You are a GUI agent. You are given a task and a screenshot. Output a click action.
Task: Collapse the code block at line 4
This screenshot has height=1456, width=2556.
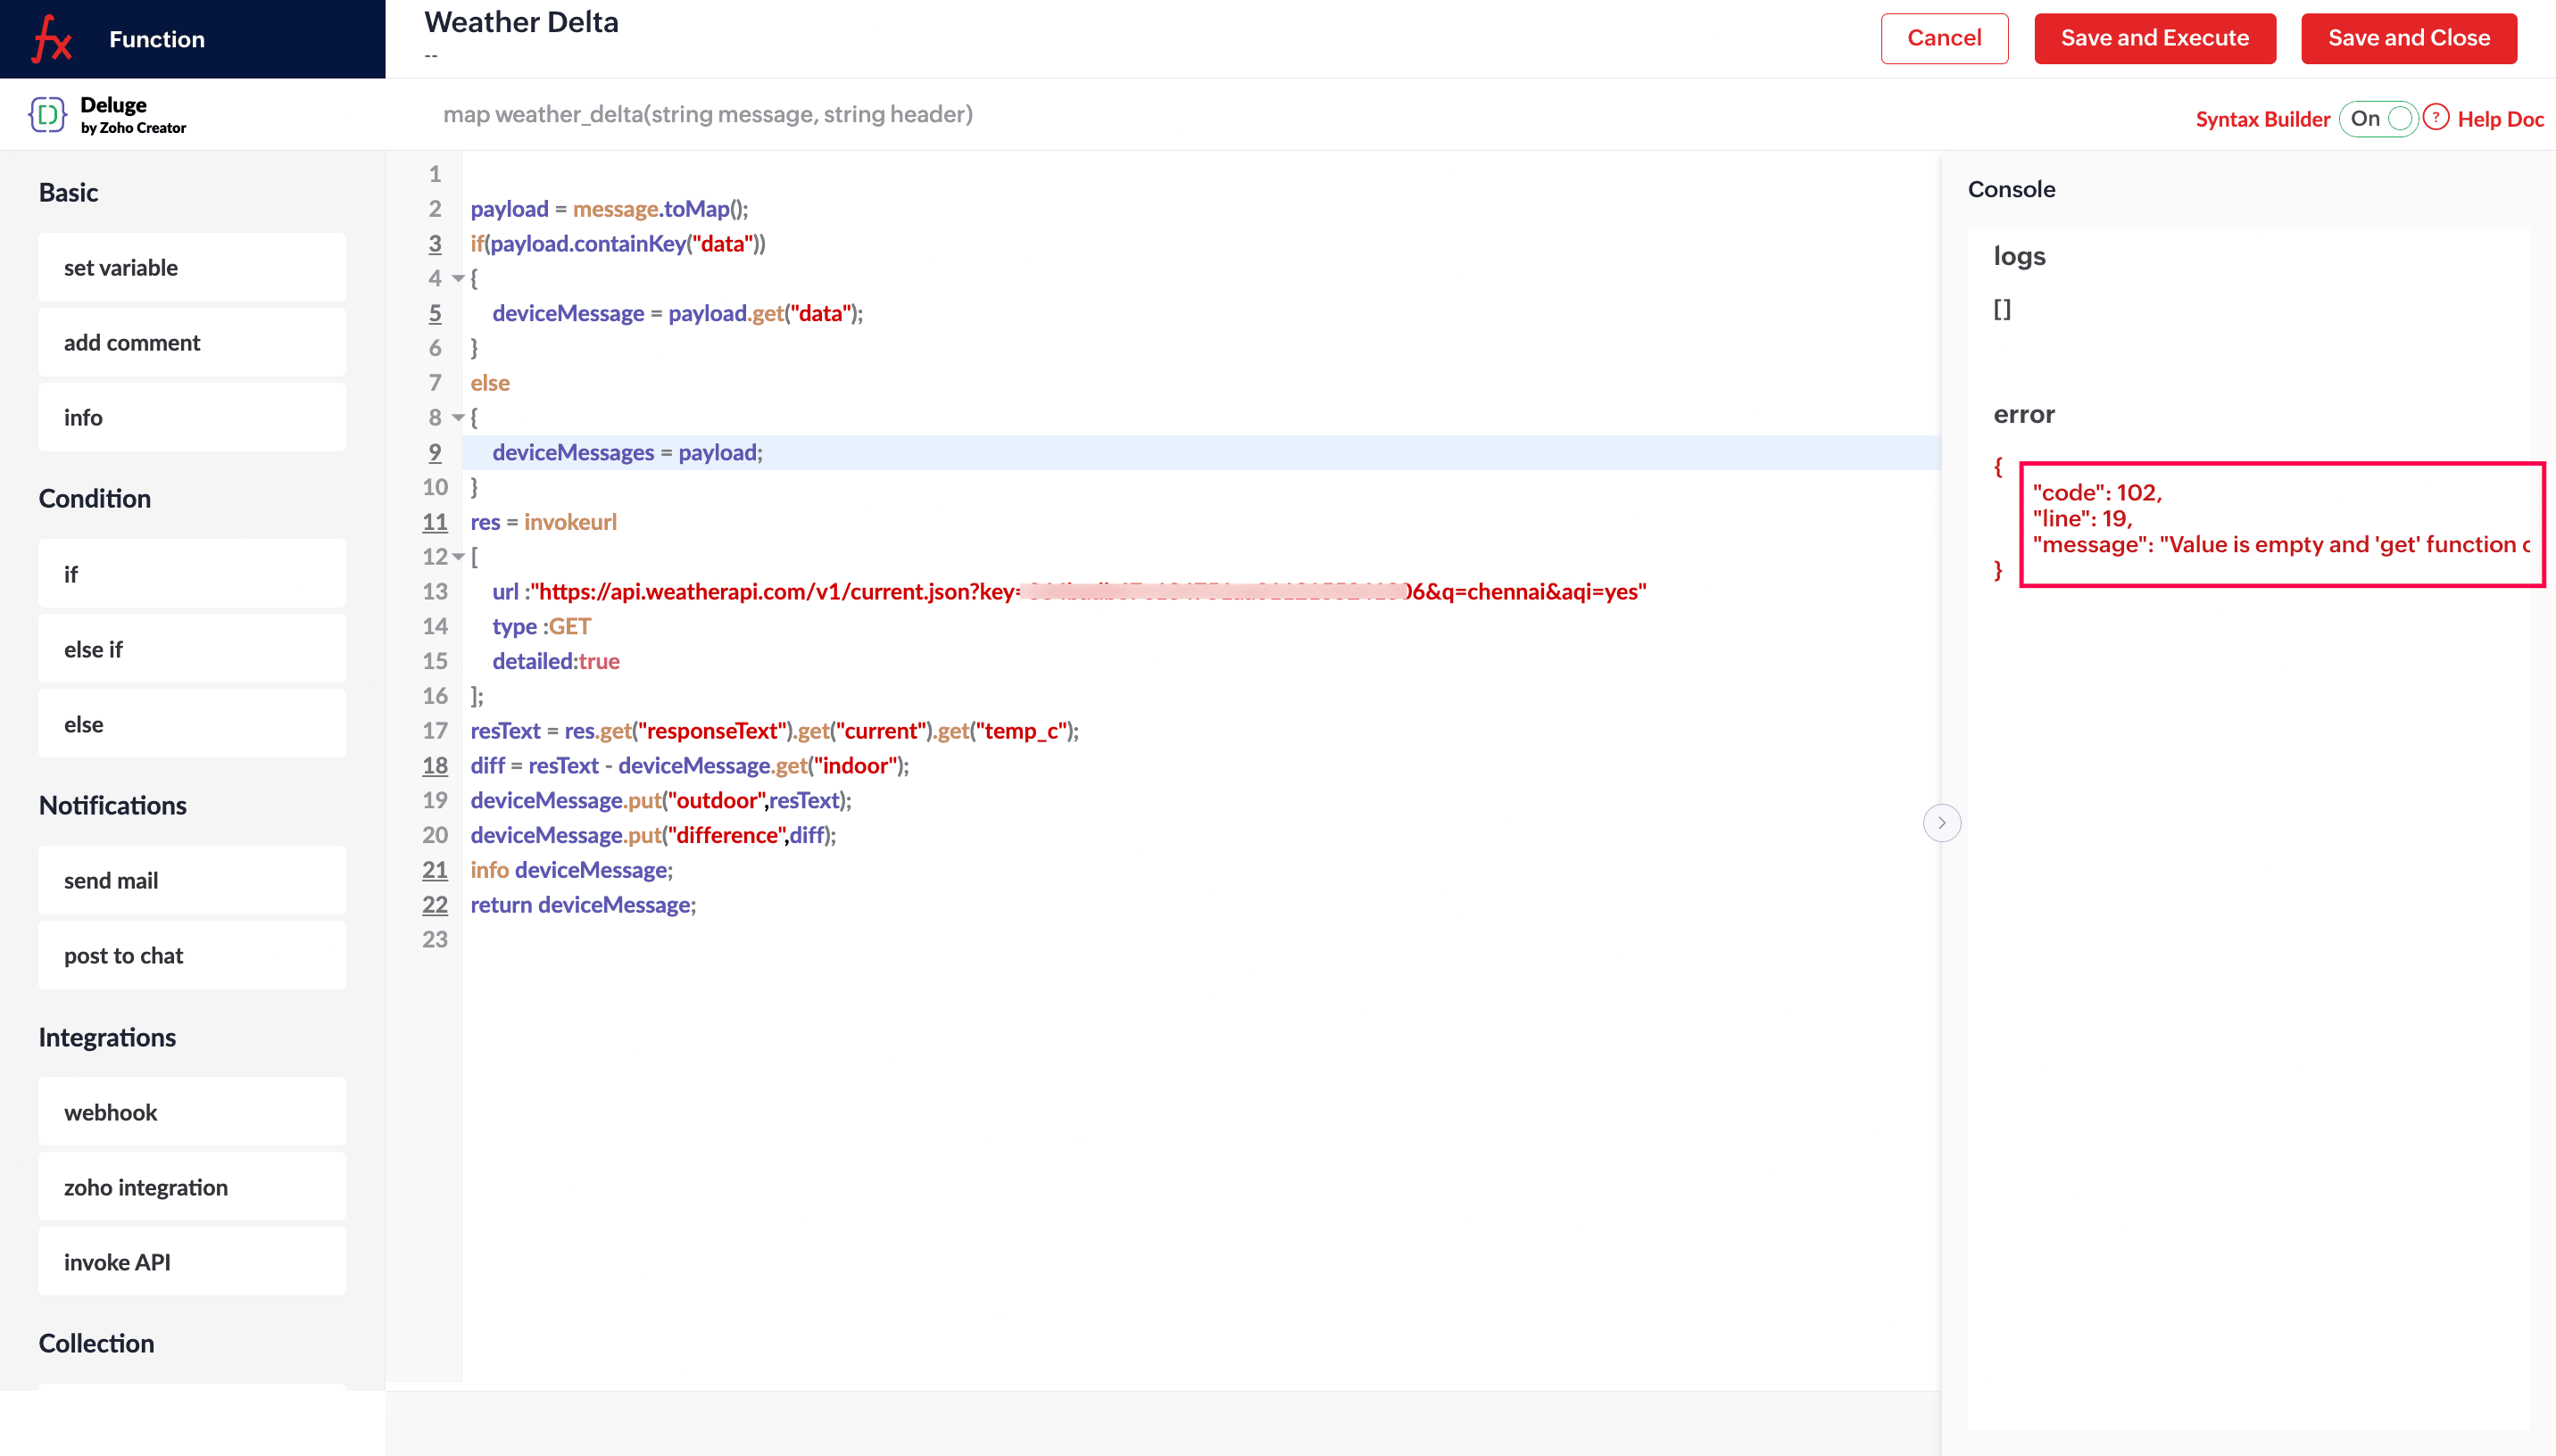pyautogui.click(x=458, y=278)
